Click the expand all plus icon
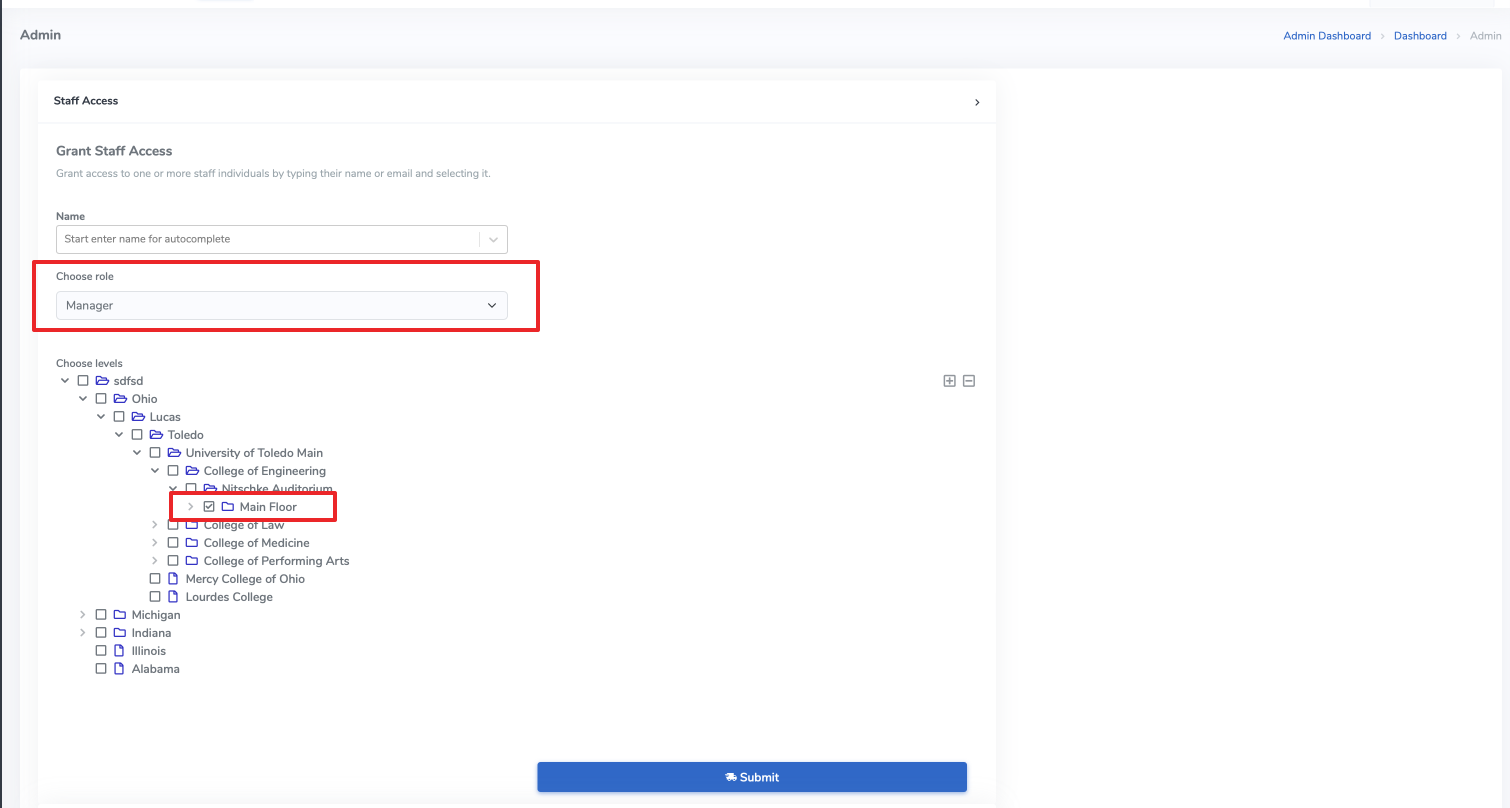 [x=949, y=381]
